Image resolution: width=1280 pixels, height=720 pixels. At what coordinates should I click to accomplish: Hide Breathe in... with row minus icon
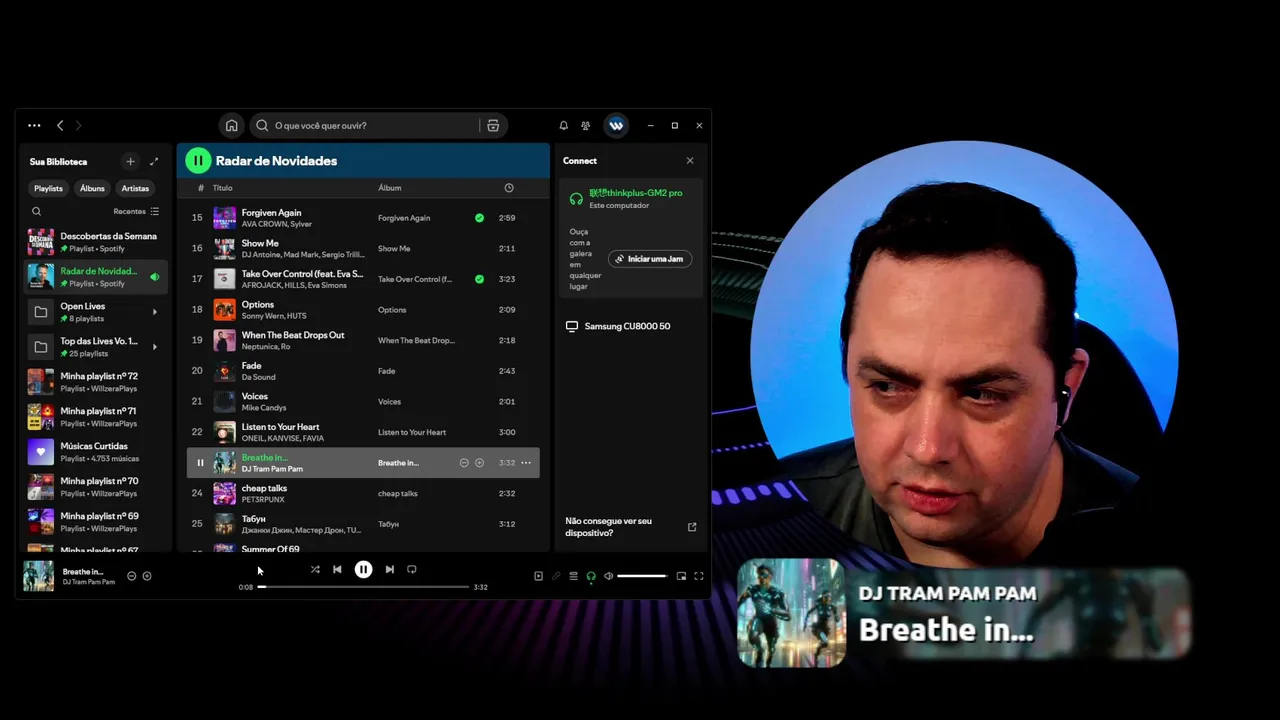464,463
